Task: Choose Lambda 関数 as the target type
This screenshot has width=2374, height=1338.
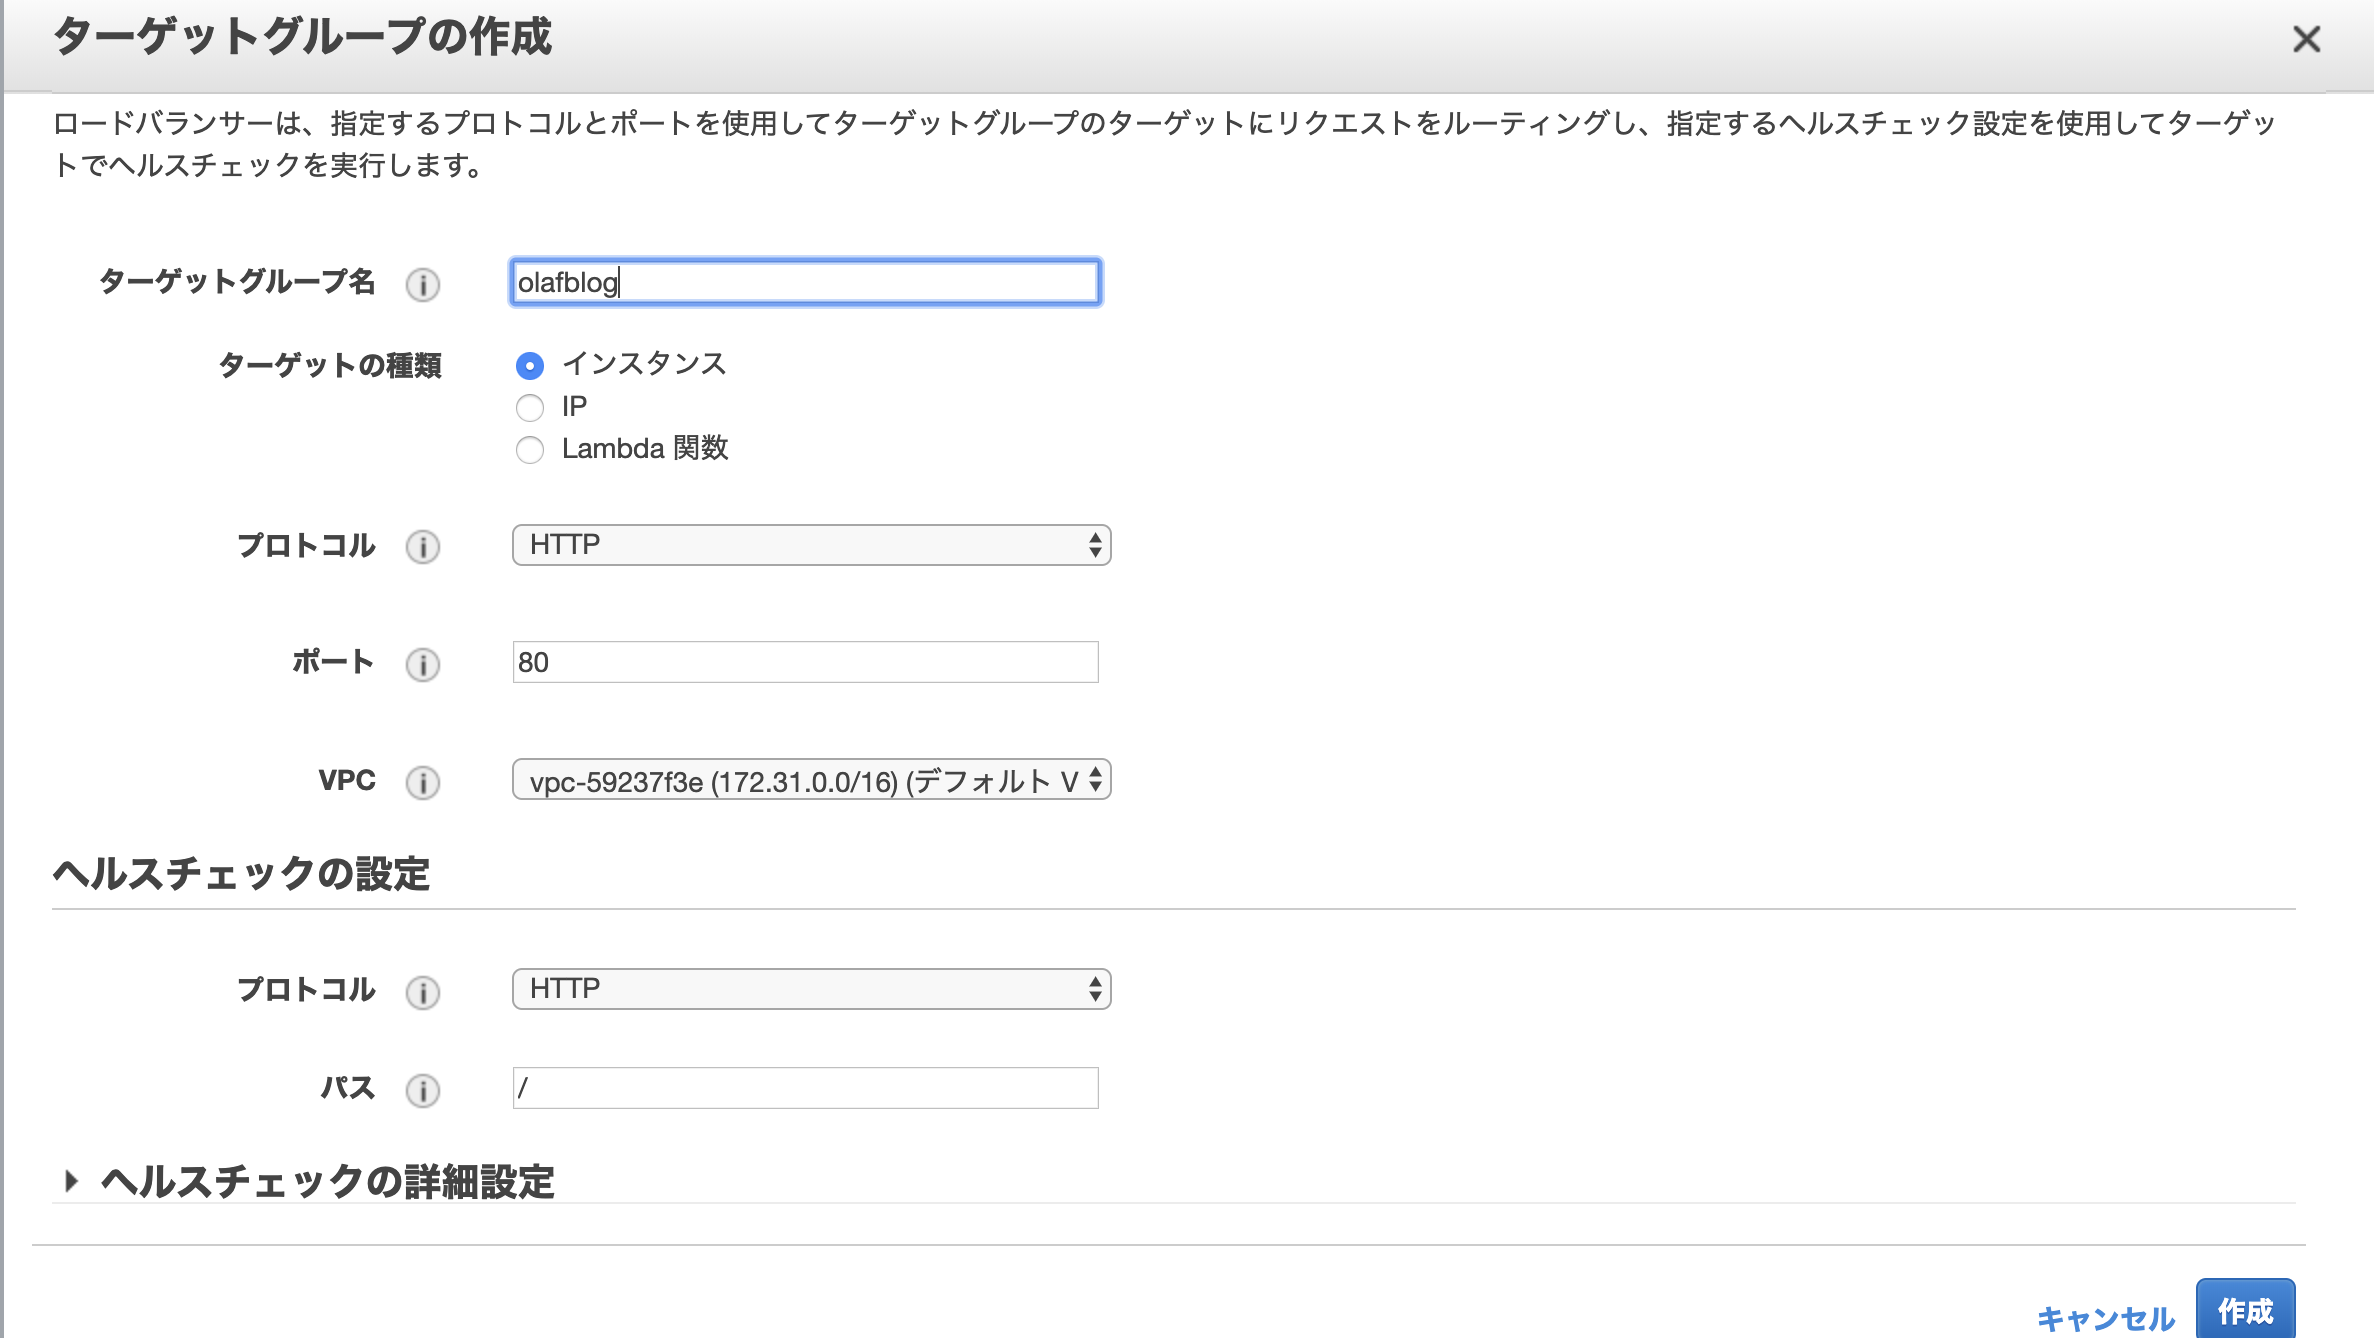Action: [530, 450]
